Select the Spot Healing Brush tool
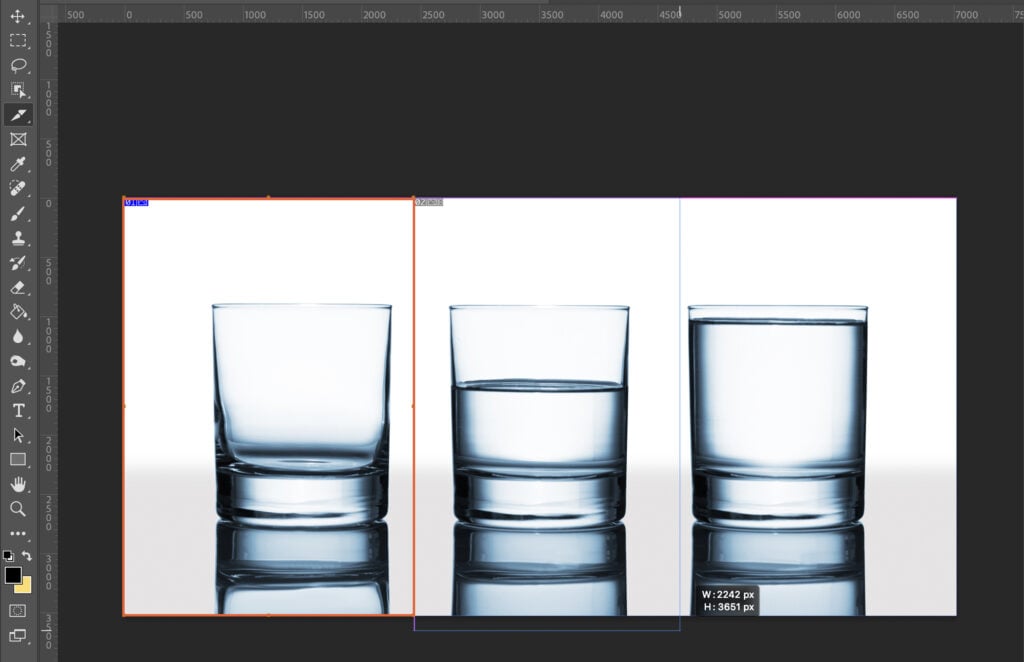This screenshot has height=662, width=1024. coord(17,190)
